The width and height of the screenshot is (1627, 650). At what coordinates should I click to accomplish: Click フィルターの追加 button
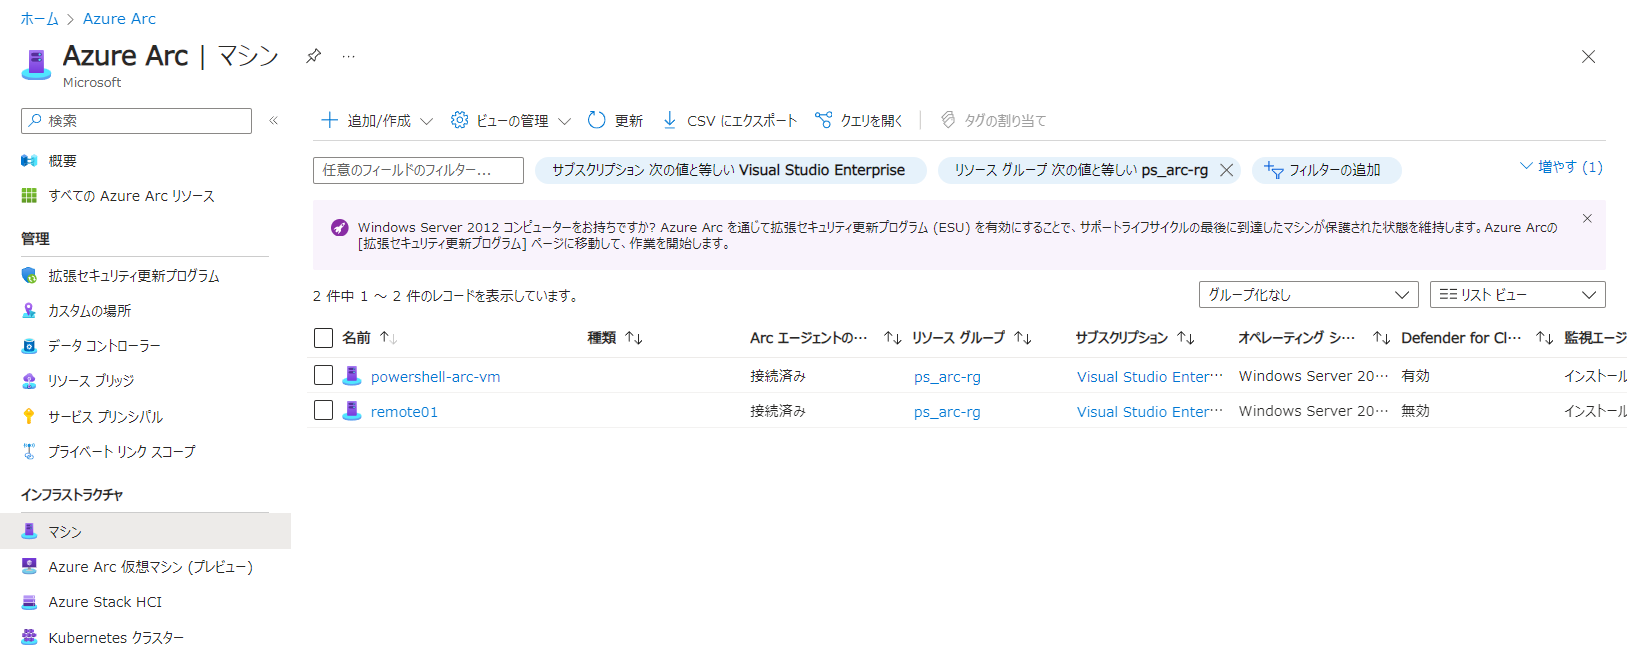point(1326,171)
